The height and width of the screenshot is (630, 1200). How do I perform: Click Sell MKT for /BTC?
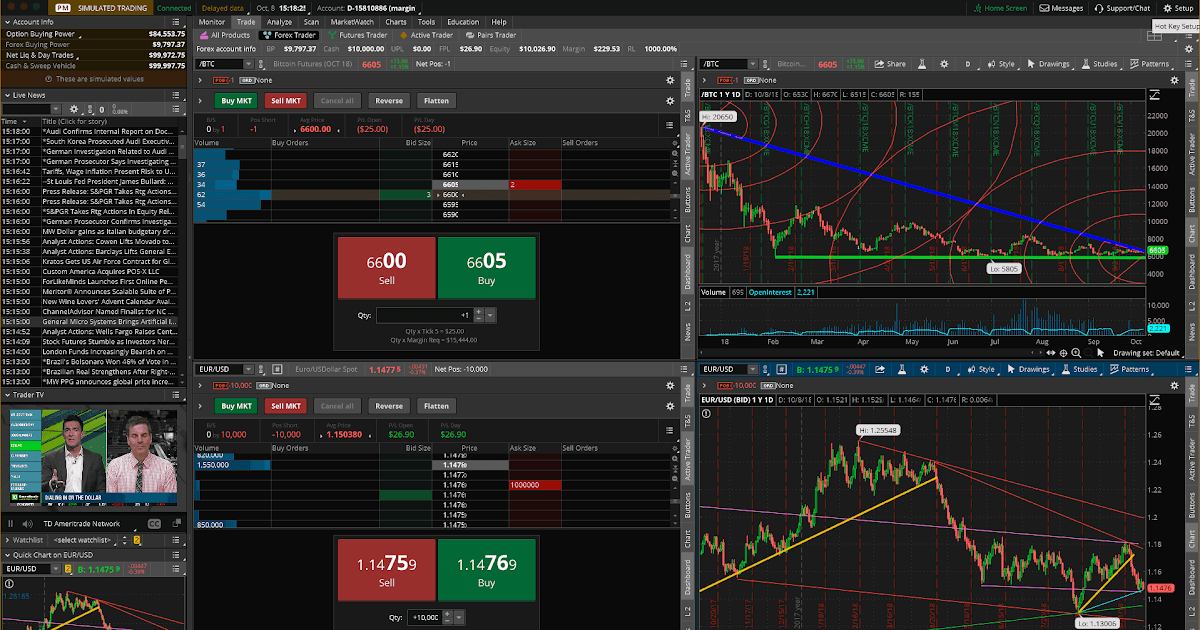[287, 100]
